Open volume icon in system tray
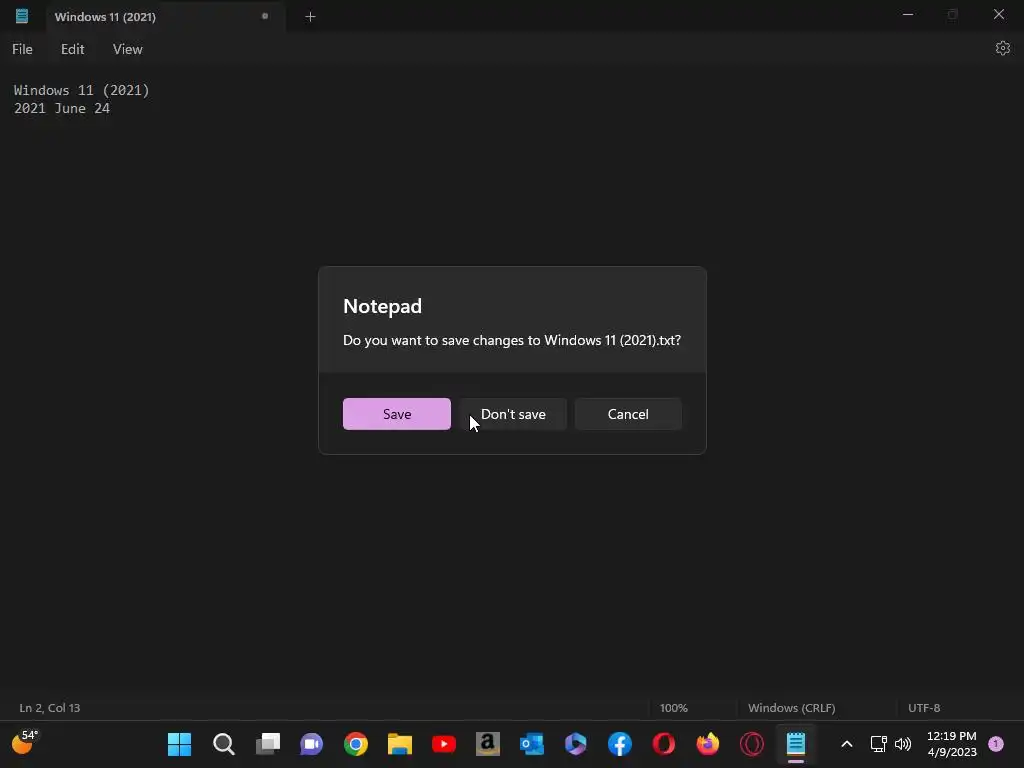Image resolution: width=1024 pixels, height=768 pixels. click(x=903, y=744)
